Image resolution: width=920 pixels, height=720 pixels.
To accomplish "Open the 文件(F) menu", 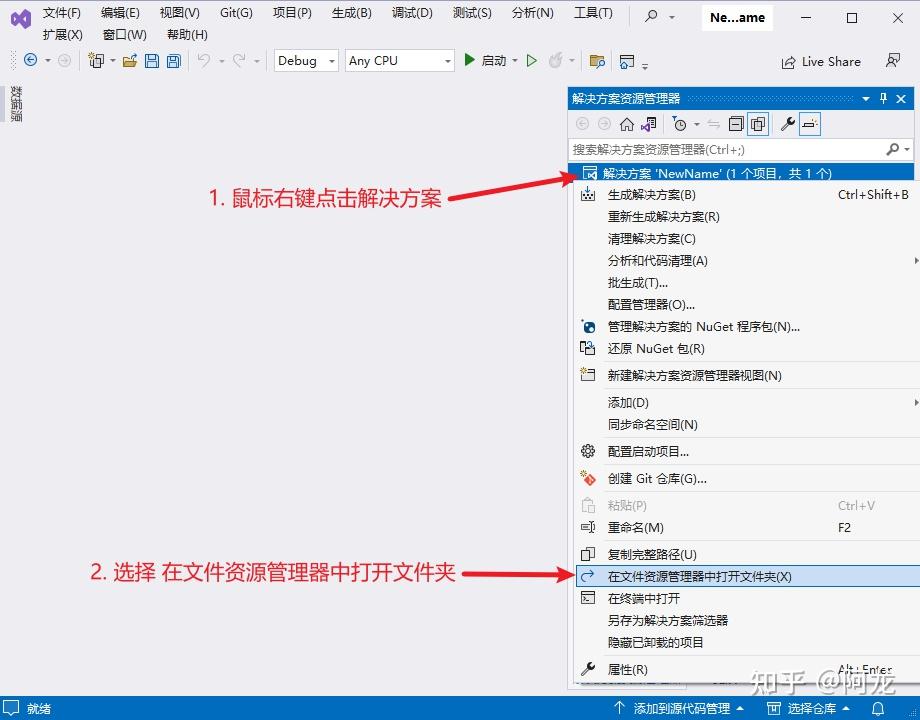I will point(61,13).
